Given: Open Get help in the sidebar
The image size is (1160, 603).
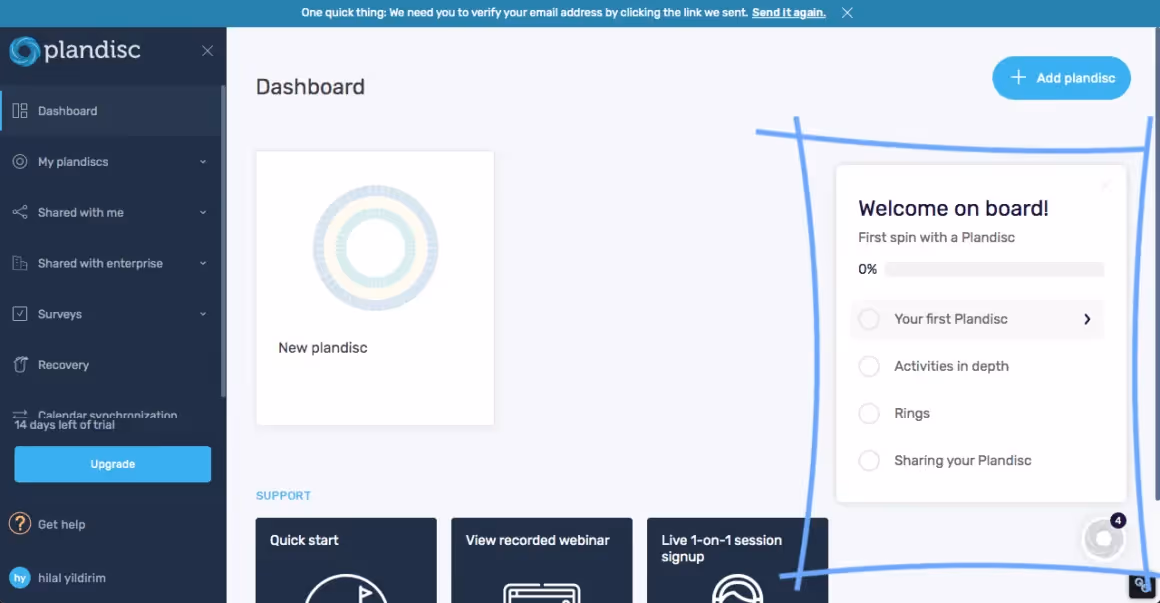Looking at the screenshot, I should click(x=61, y=525).
